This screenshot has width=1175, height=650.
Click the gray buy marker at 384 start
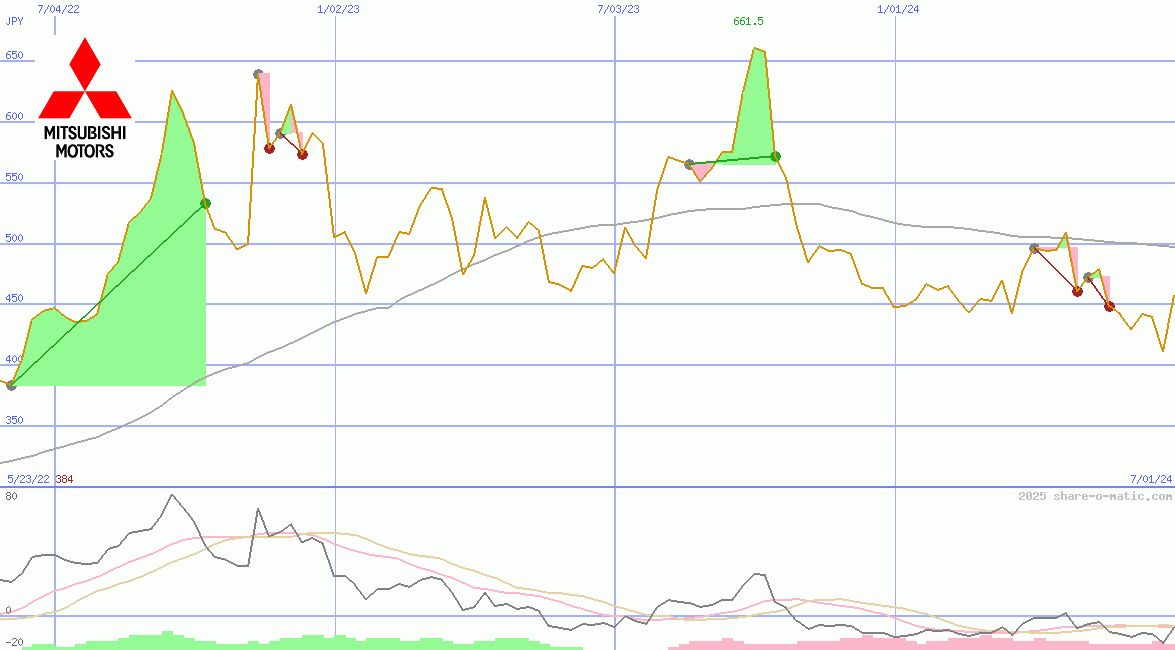[11, 385]
